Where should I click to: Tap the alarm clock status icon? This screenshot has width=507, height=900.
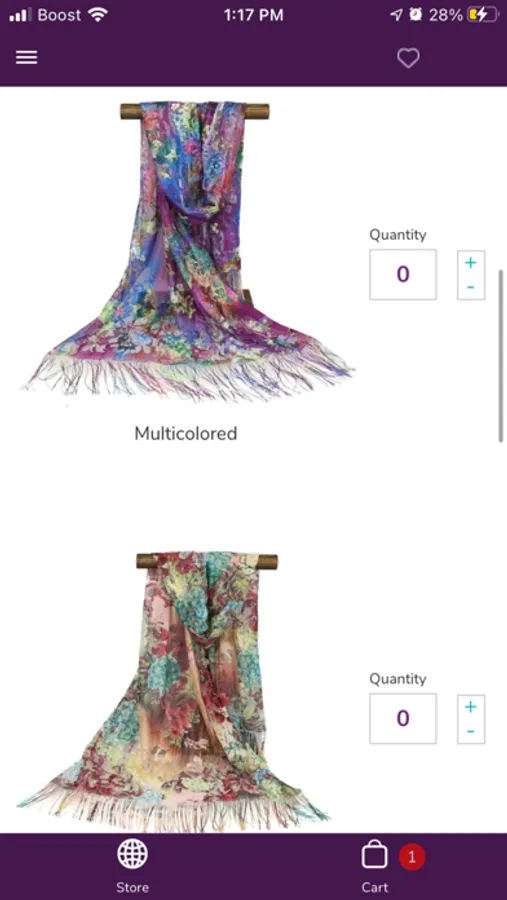tap(416, 15)
